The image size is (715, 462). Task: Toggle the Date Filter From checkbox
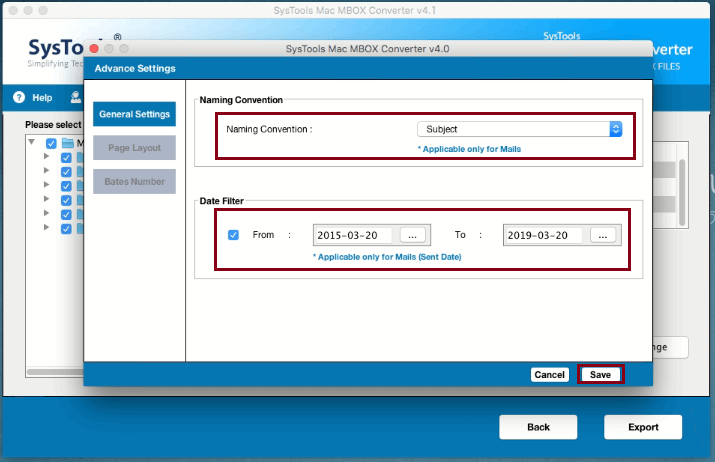(x=233, y=235)
